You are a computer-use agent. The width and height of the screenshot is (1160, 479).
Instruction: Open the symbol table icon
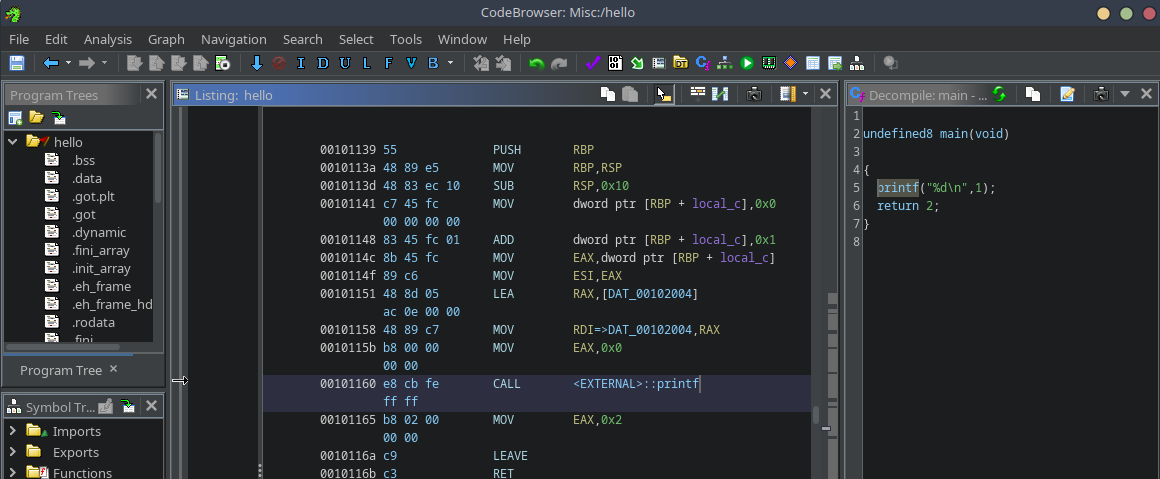[x=813, y=64]
